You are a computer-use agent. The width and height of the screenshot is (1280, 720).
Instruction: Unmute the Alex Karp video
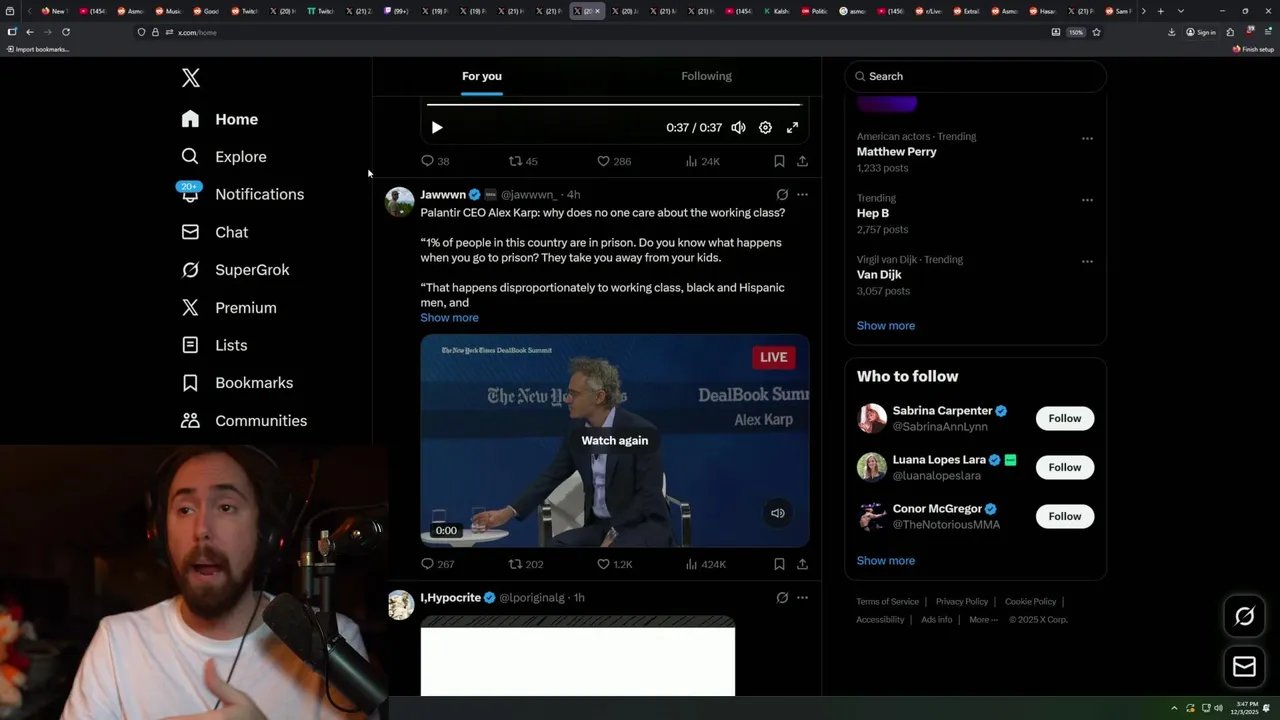[x=777, y=513]
